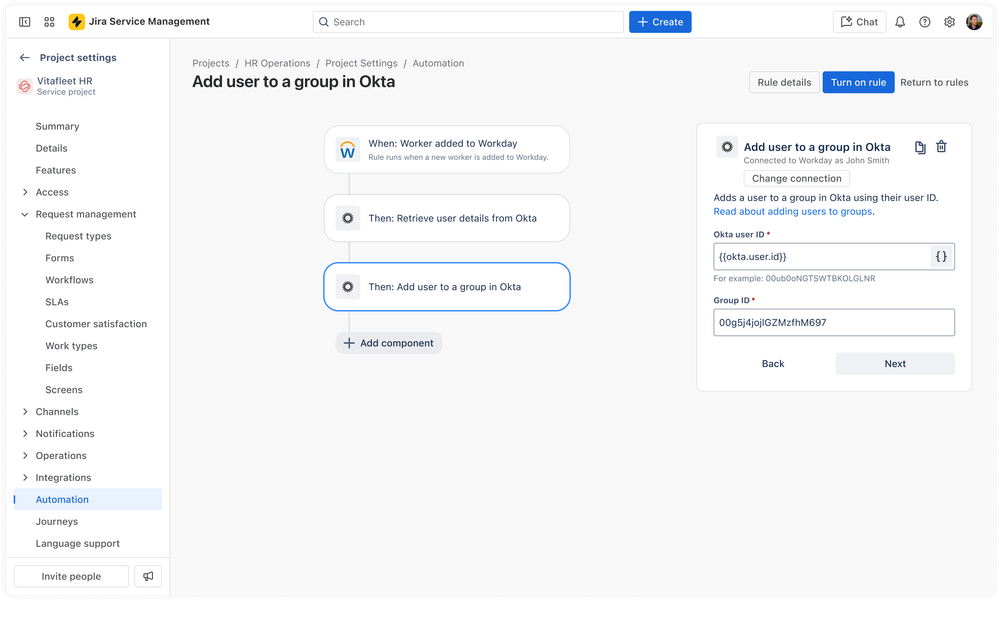Viewport: 999px width, 627px height.
Task: Open Request types
Action: [78, 236]
